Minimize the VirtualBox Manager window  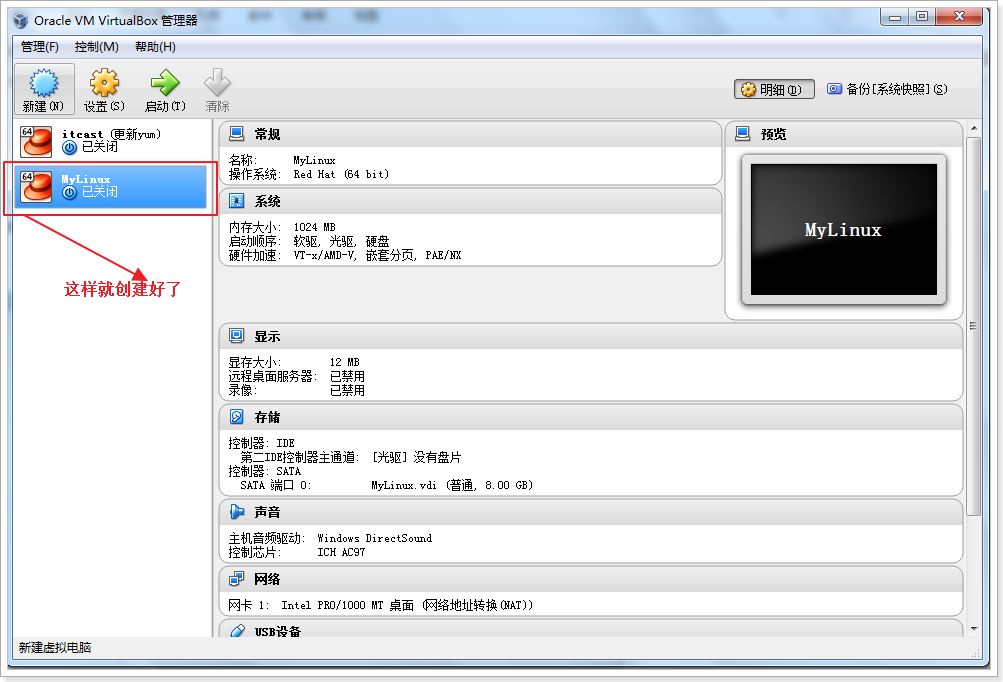pyautogui.click(x=895, y=17)
